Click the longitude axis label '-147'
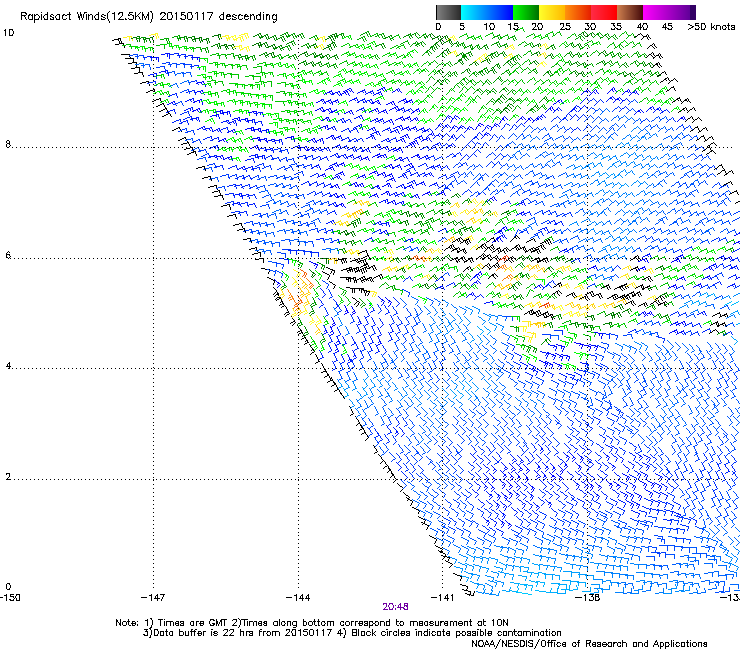The image size is (740, 650). click(153, 598)
